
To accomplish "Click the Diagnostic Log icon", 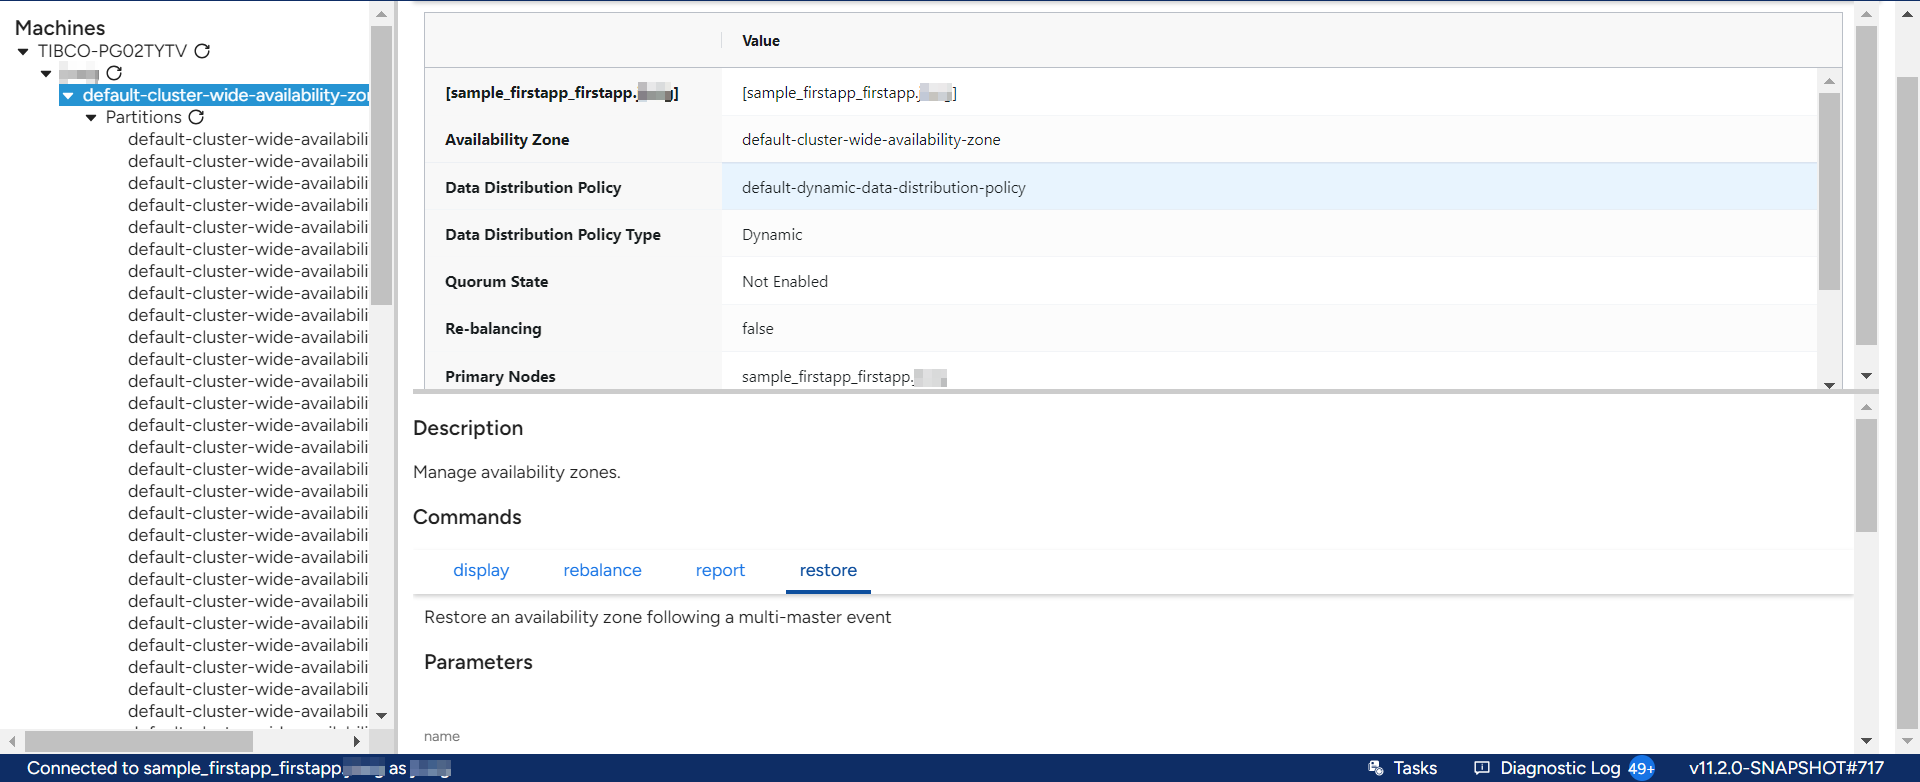I will (1482, 768).
